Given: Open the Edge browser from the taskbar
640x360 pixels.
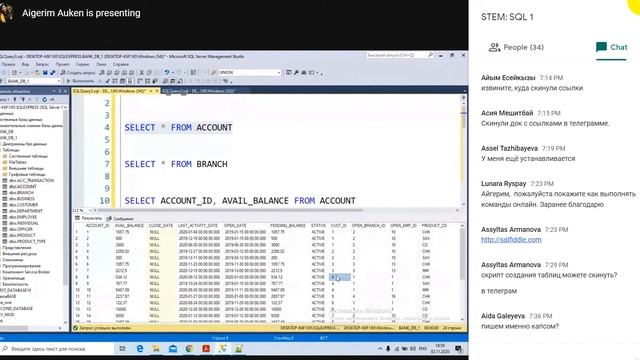Looking at the screenshot, I should point(140,349).
